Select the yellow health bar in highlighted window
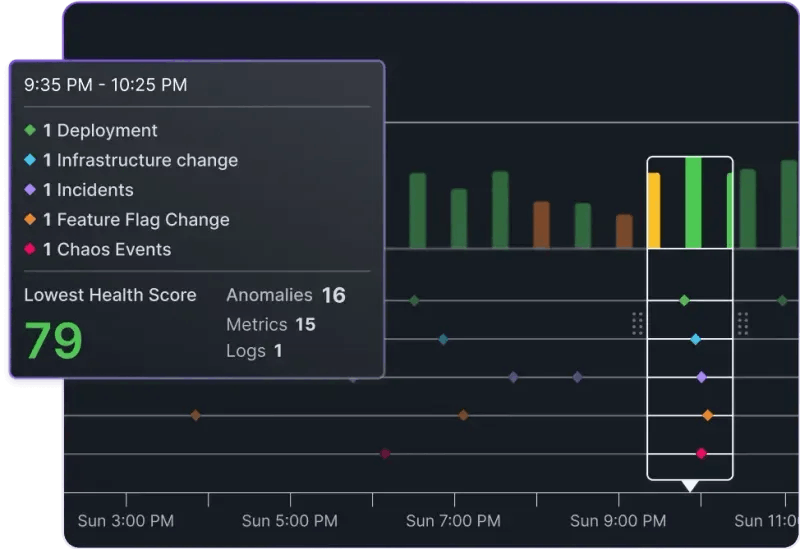This screenshot has height=549, width=800. tap(654, 211)
